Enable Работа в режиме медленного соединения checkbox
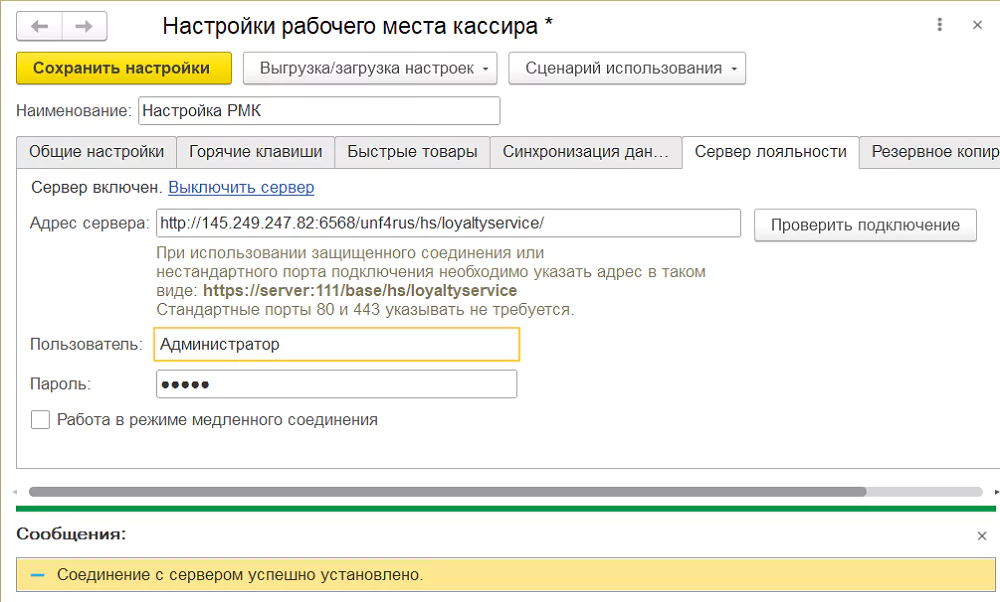The height and width of the screenshot is (602, 1000). 40,420
